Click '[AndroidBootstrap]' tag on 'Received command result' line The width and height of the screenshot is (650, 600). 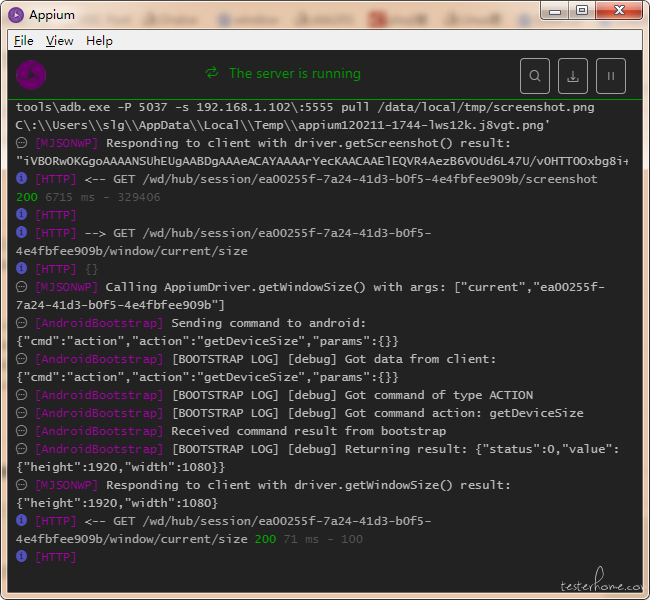(x=99, y=431)
